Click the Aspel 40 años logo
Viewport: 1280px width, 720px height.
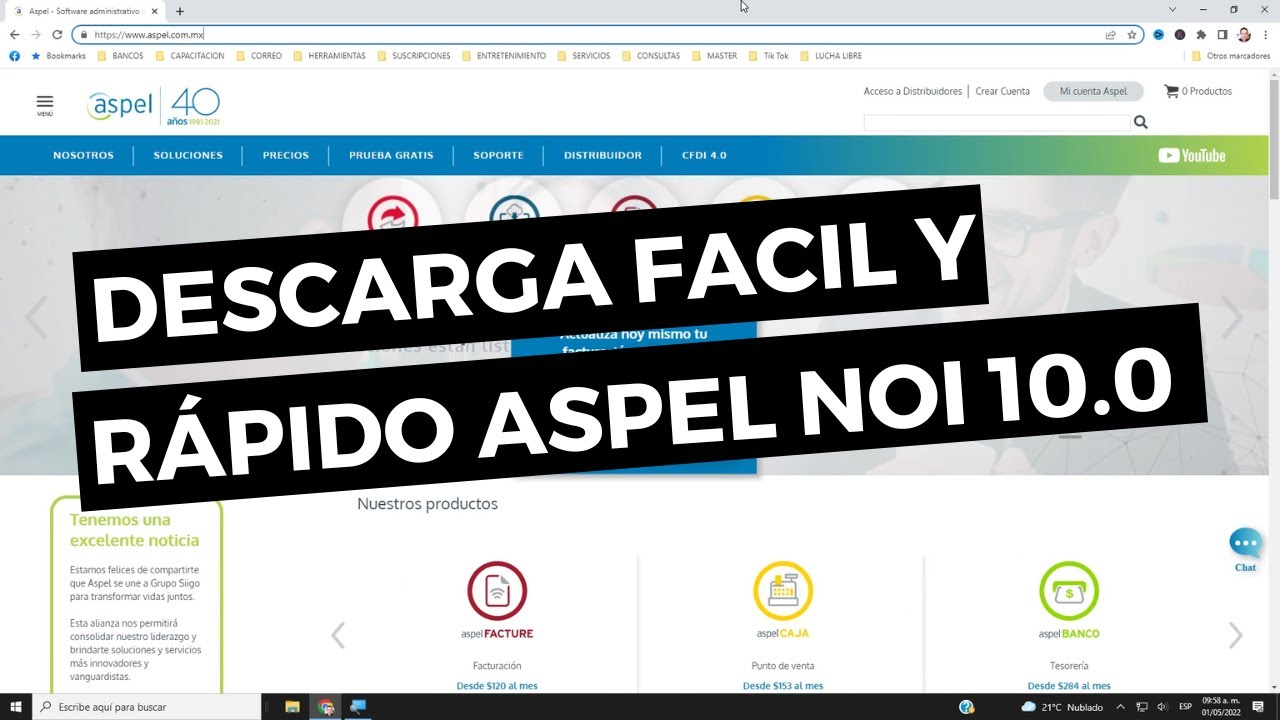(154, 106)
